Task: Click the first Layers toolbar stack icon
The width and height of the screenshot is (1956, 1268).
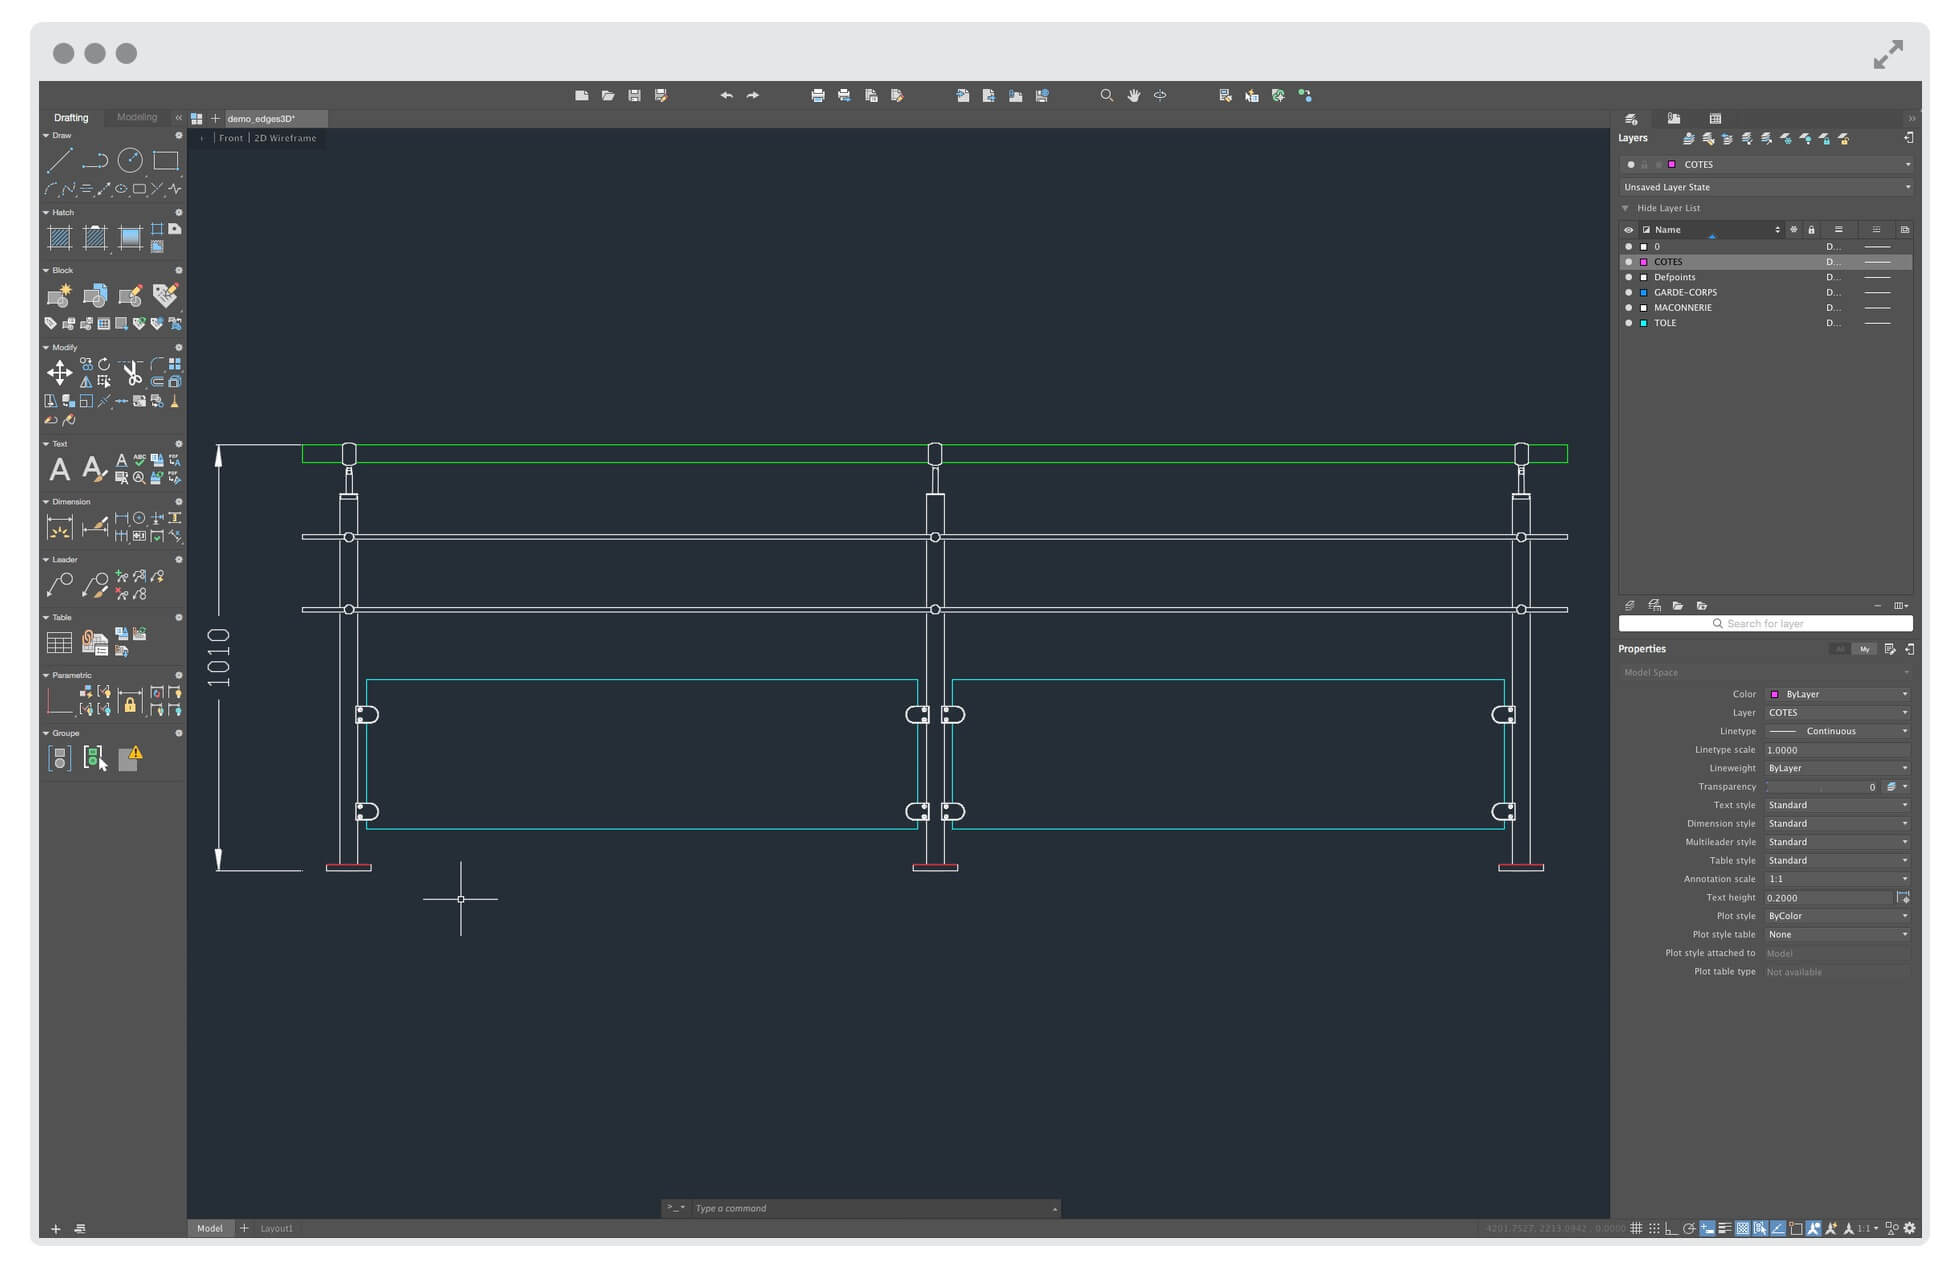Action: [x=1689, y=139]
